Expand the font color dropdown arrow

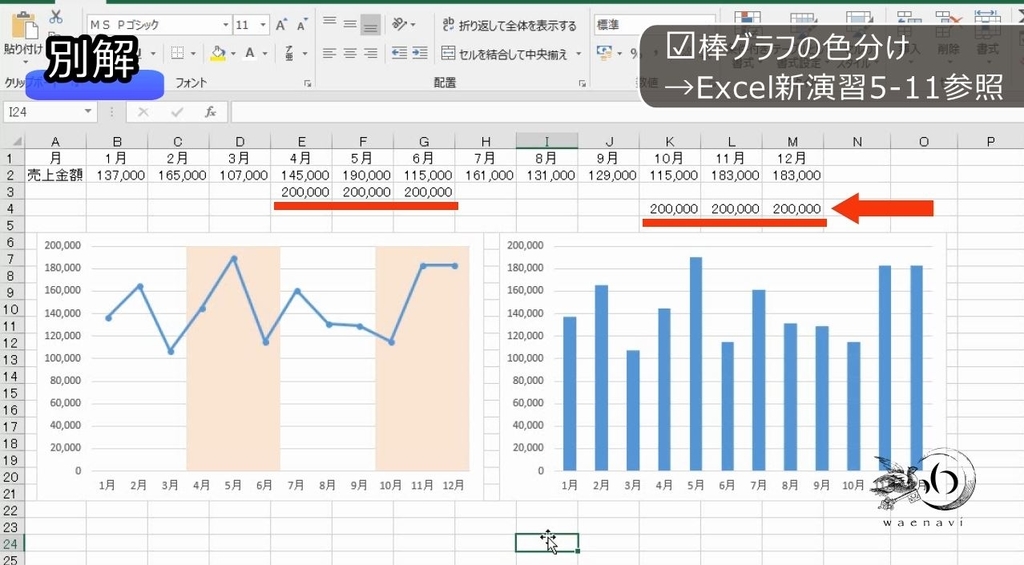click(265, 54)
